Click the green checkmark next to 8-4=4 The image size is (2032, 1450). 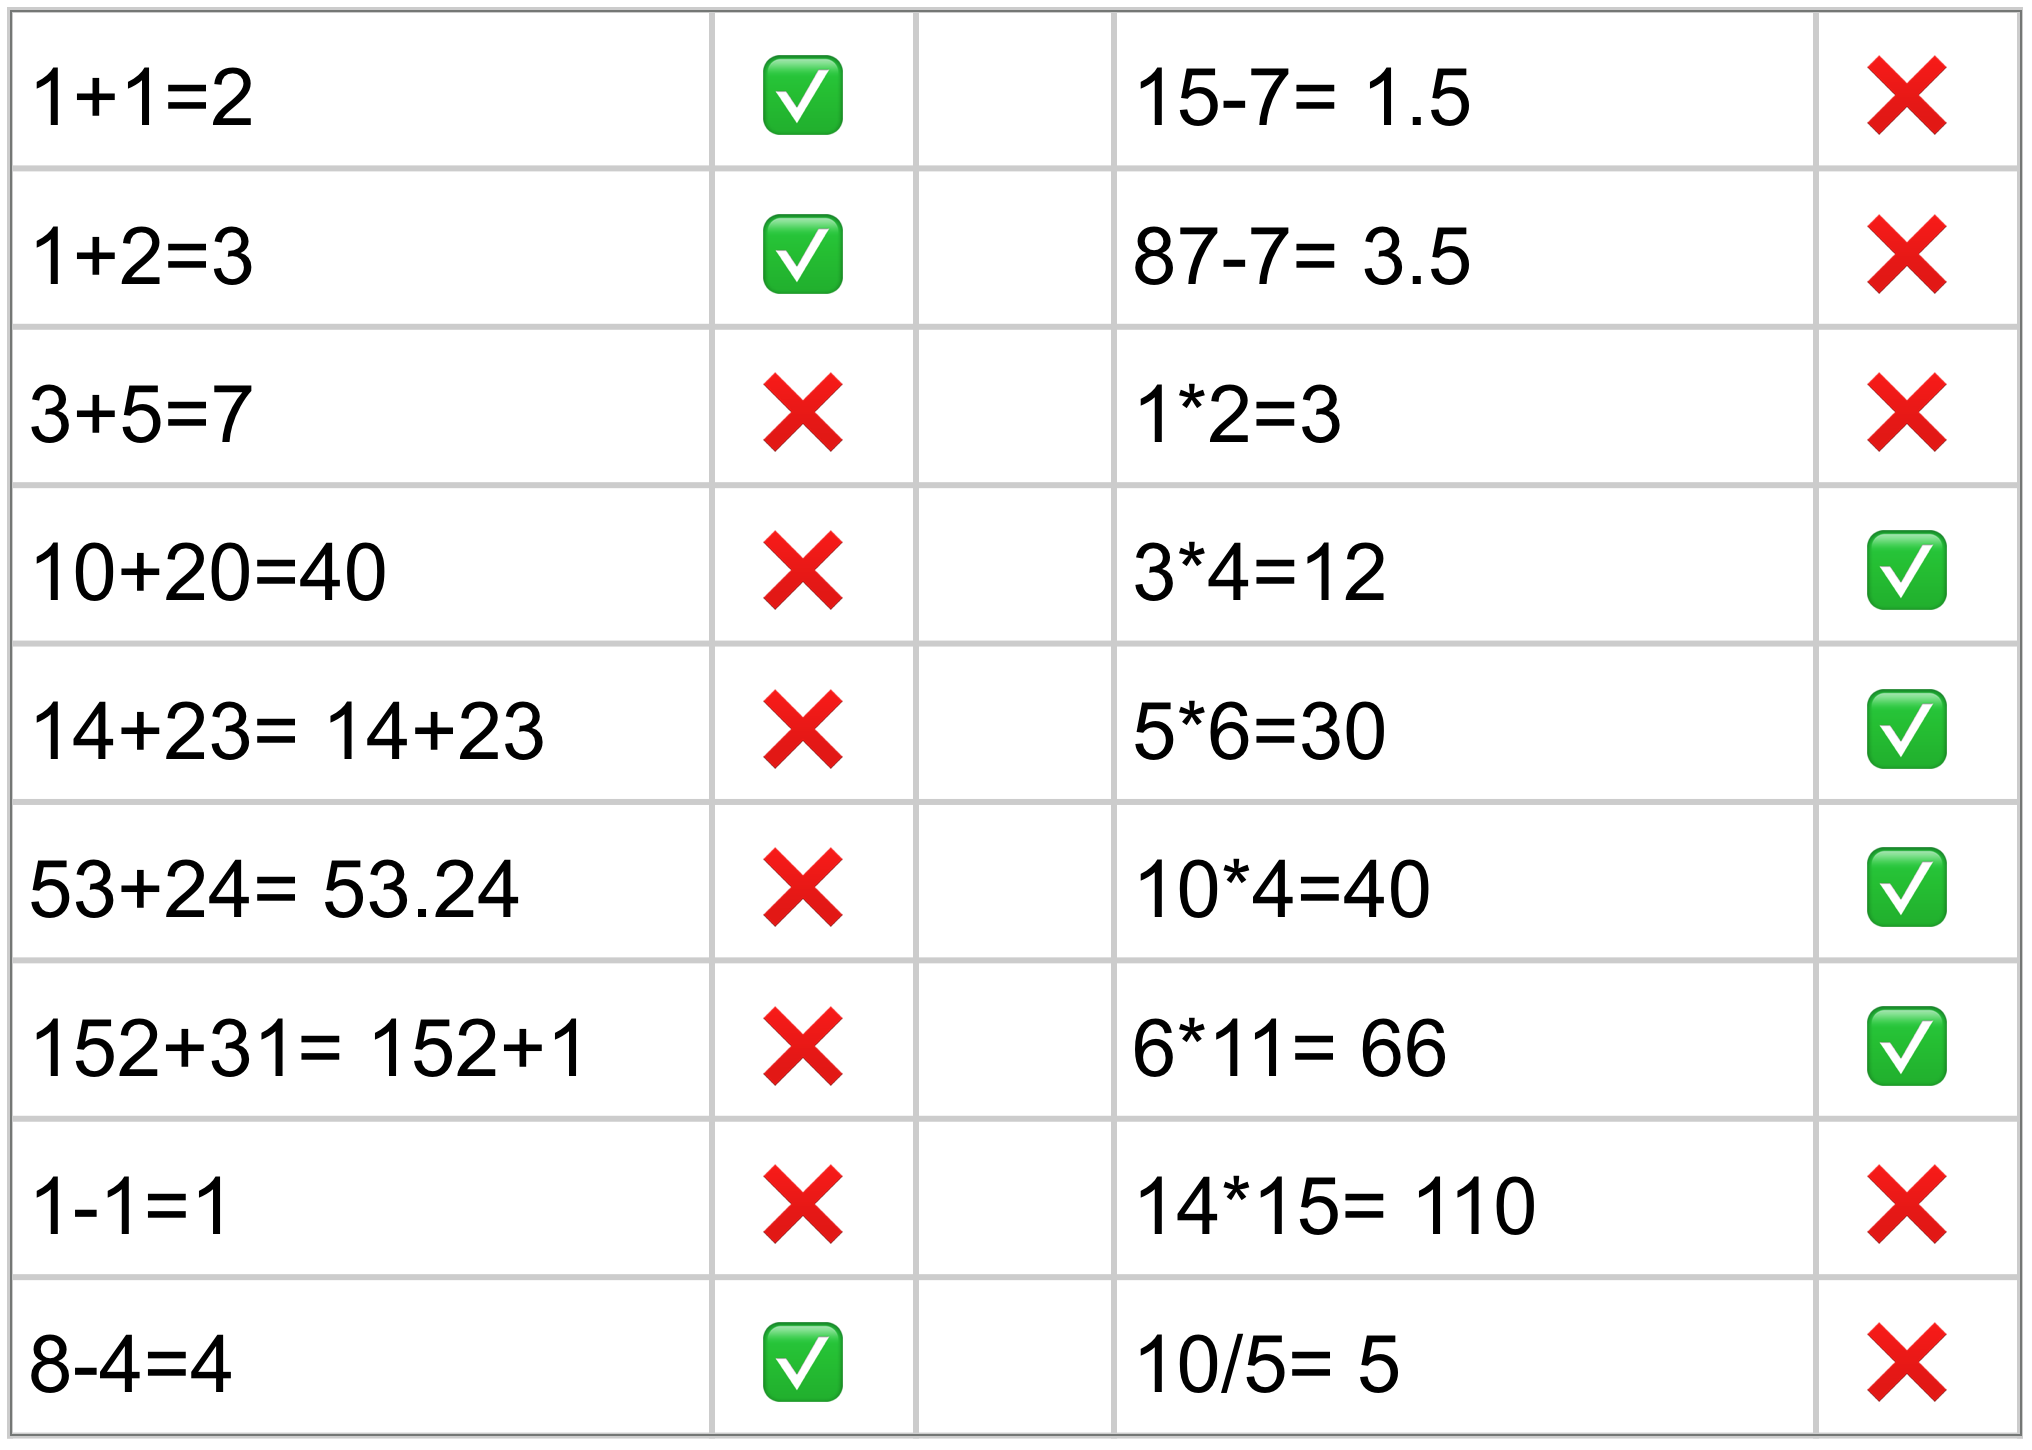802,1362
